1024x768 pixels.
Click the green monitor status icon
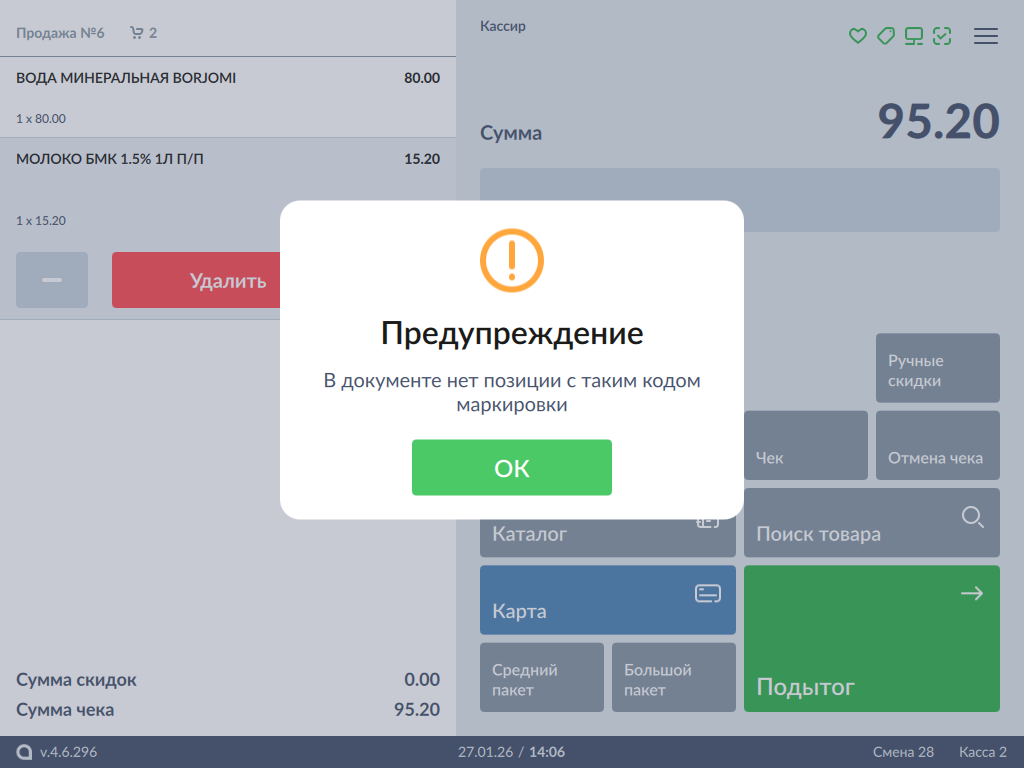click(x=913, y=36)
